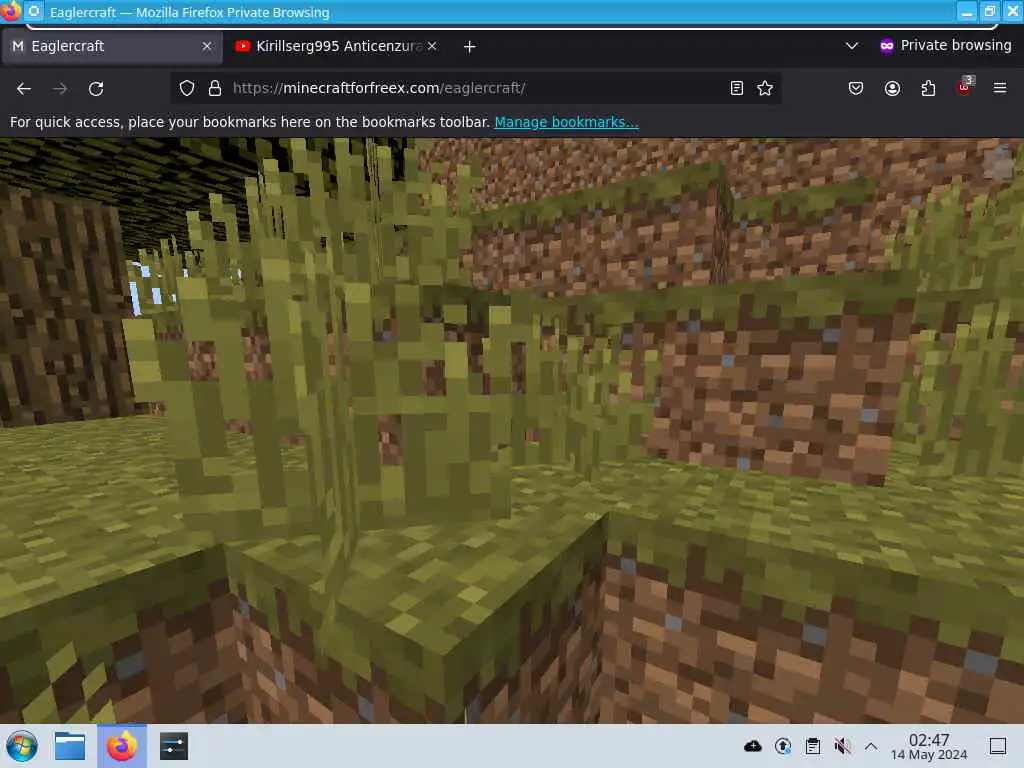The image size is (1024, 768).
Task: Open the Firefox account icon
Action: coord(892,88)
